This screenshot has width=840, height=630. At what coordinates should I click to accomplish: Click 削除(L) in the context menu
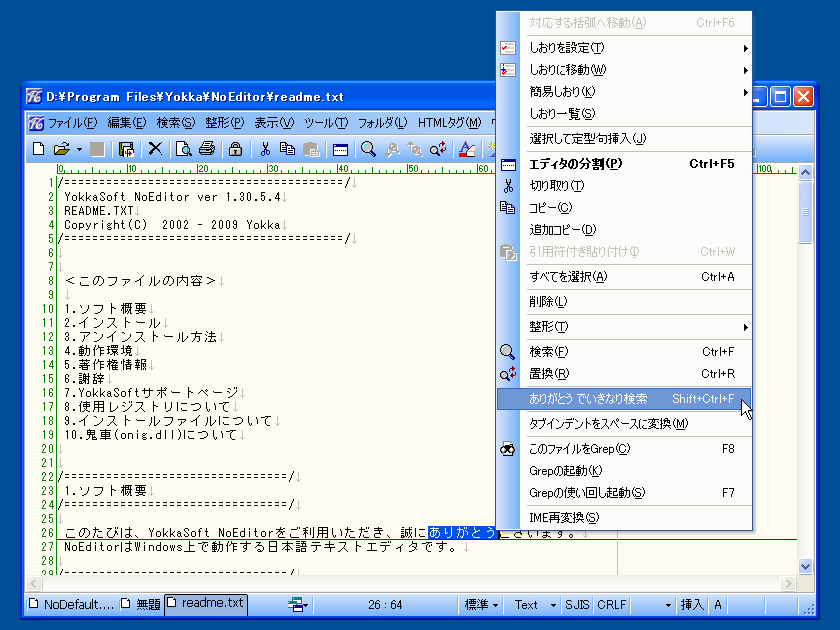625,302
